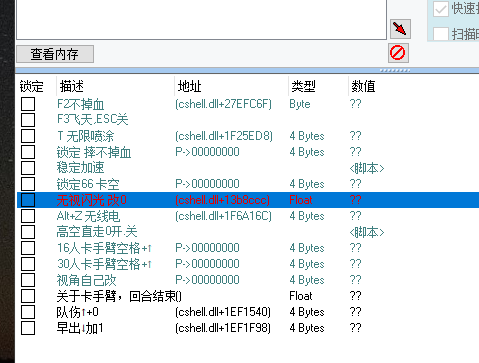Image resolution: width=479 pixels, height=363 pixels.
Task: Toggle the 扫描 checkbox below 快速
Action: tap(441, 34)
